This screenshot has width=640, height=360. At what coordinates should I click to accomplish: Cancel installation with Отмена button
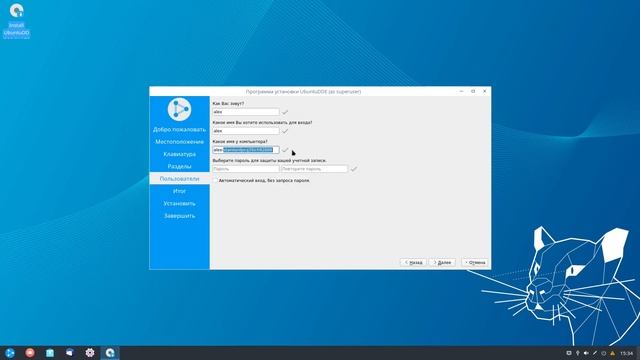(475, 262)
